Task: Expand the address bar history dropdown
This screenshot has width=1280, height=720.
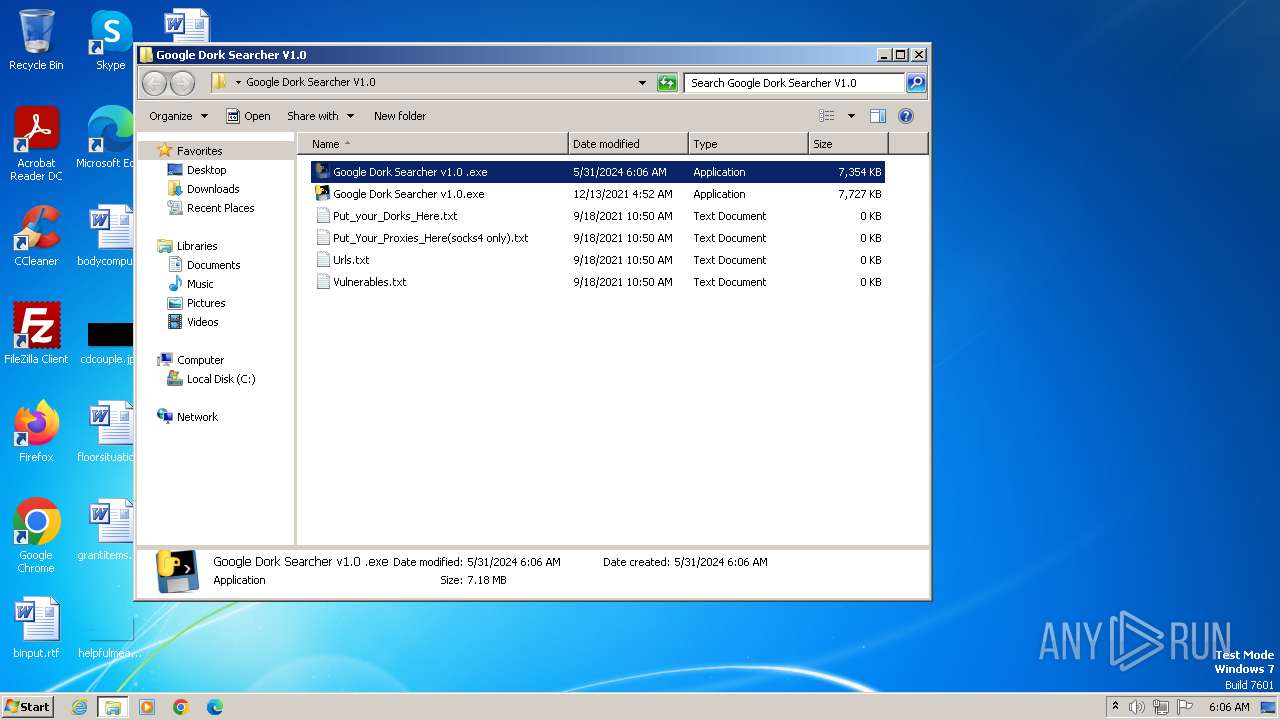Action: 642,83
